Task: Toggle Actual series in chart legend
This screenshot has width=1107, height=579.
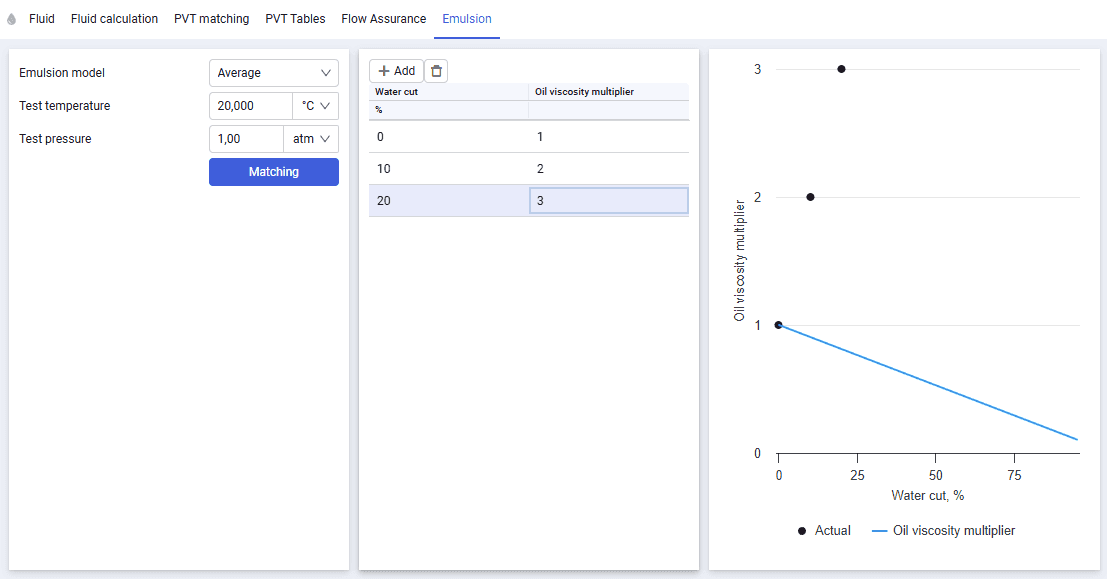Action: click(x=824, y=530)
